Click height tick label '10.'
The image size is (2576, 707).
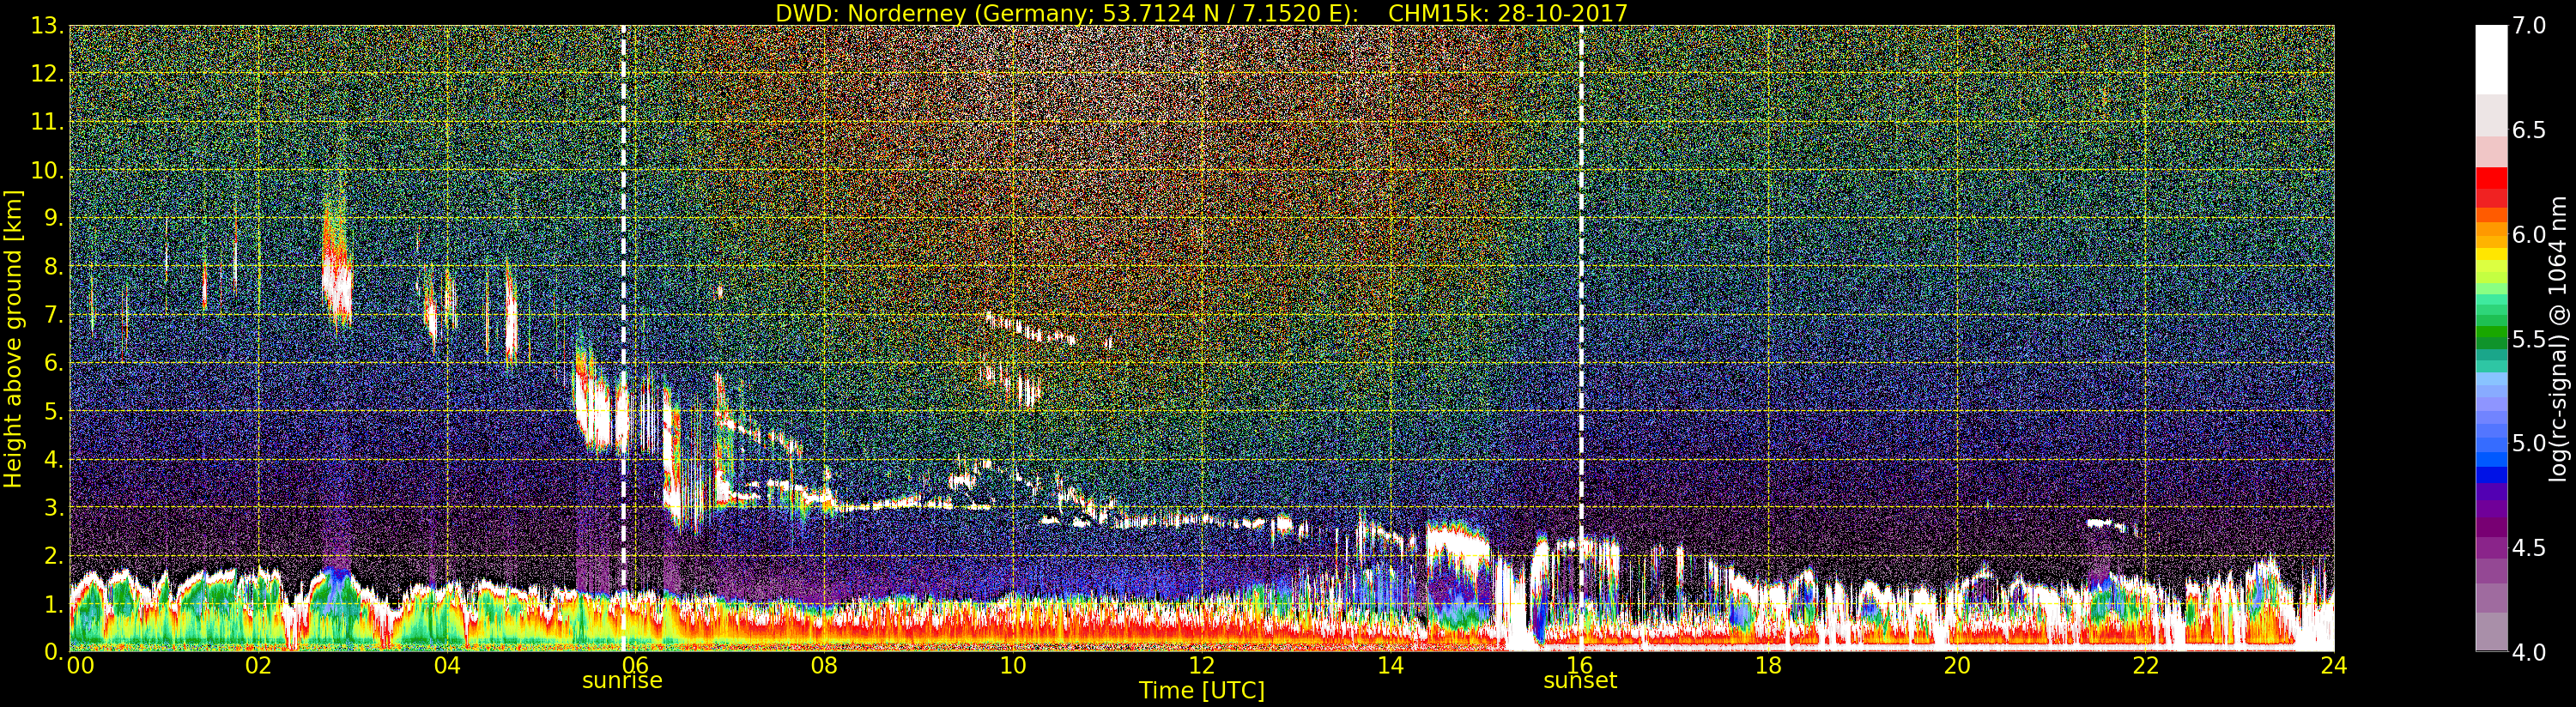(x=47, y=170)
